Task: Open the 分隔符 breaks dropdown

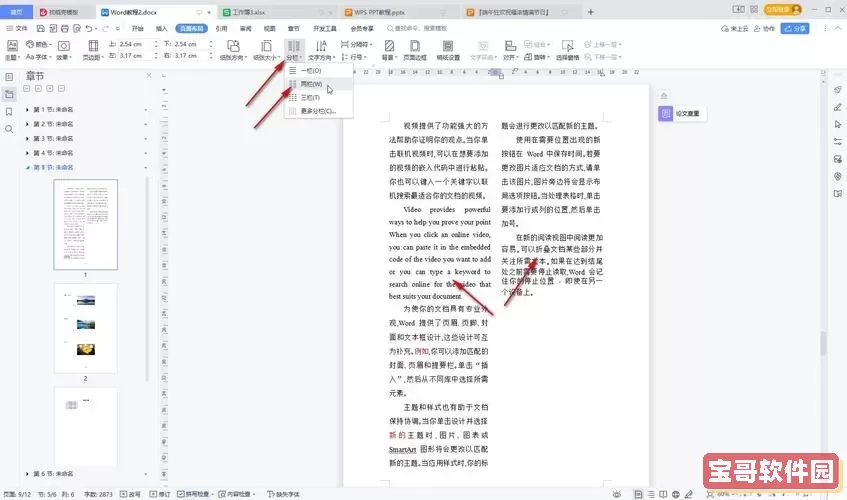Action: [x=357, y=44]
